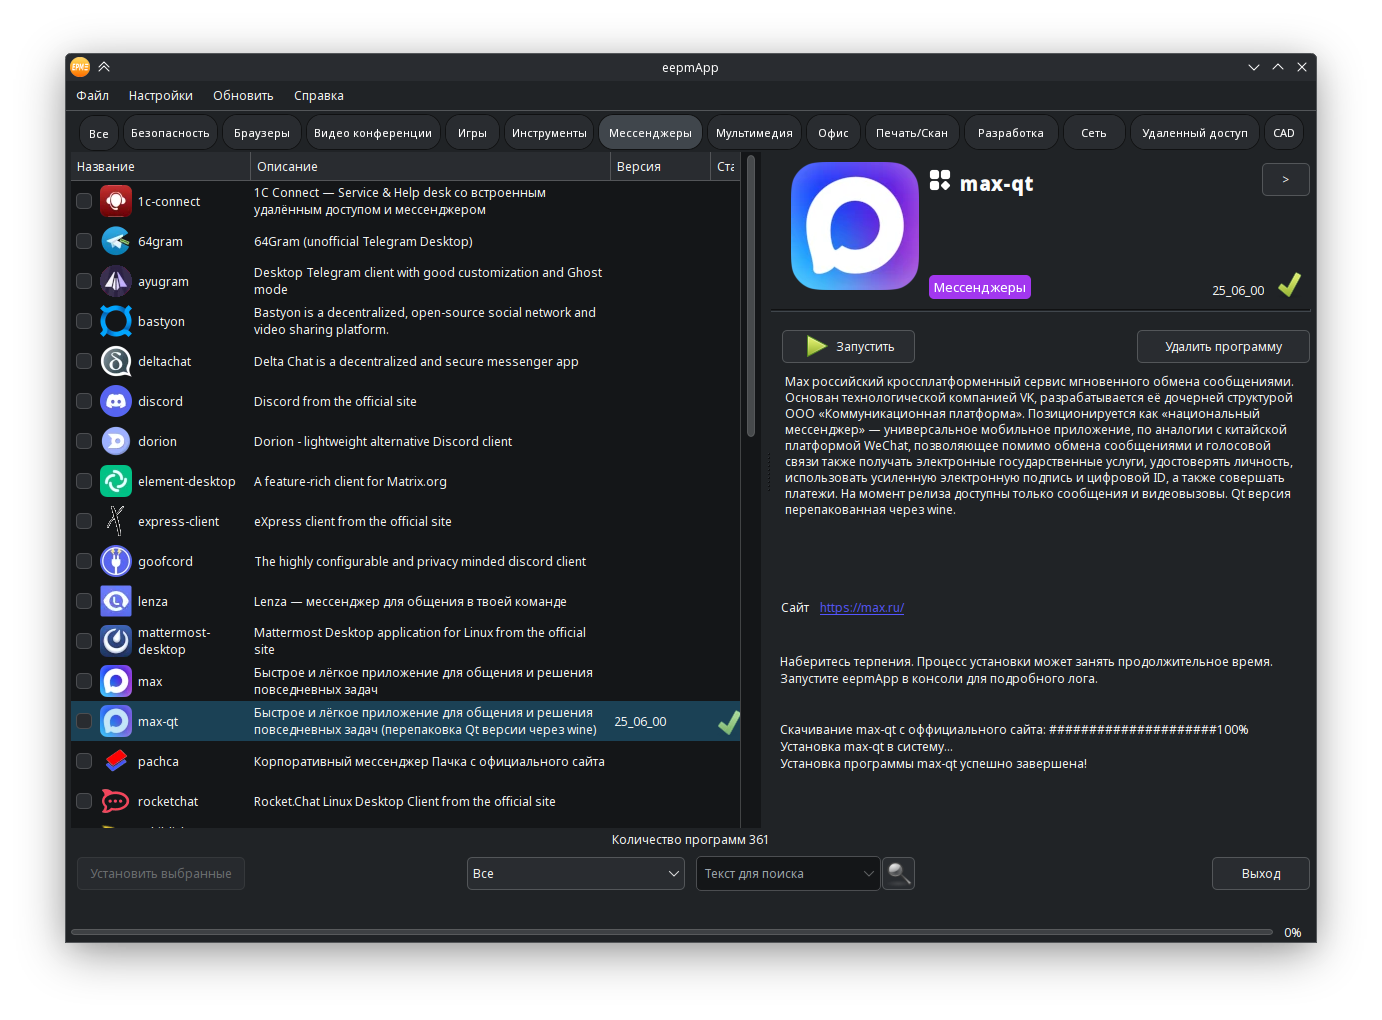Open the Файл menu

click(x=93, y=96)
